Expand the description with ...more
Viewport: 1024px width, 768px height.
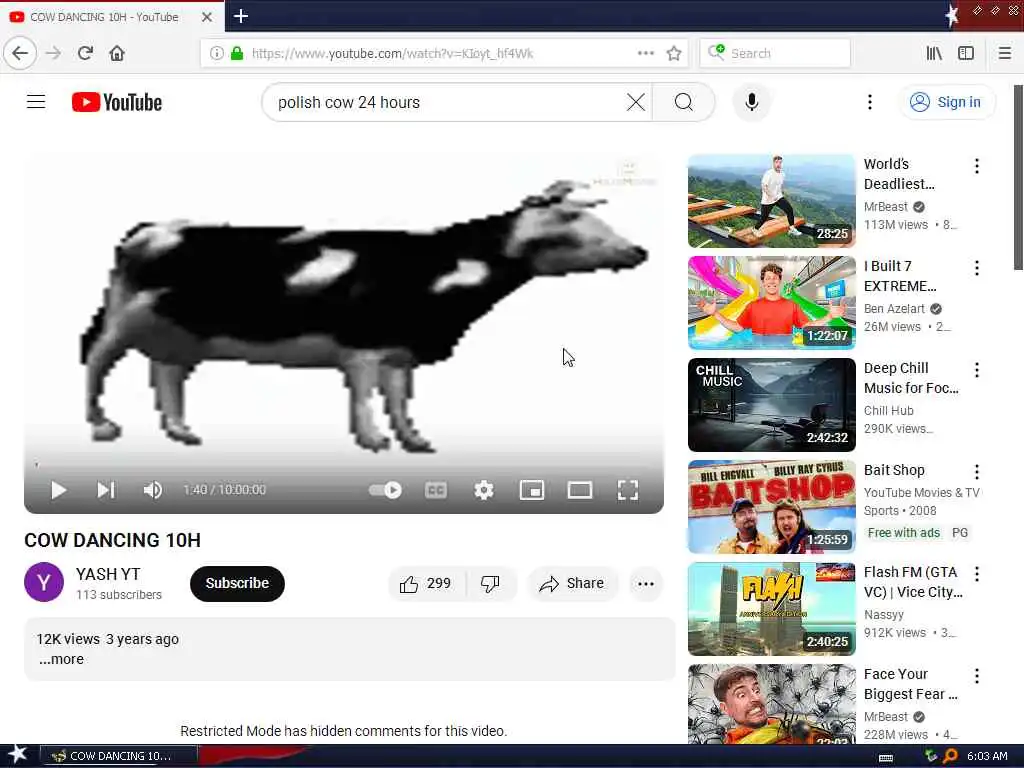(61, 659)
